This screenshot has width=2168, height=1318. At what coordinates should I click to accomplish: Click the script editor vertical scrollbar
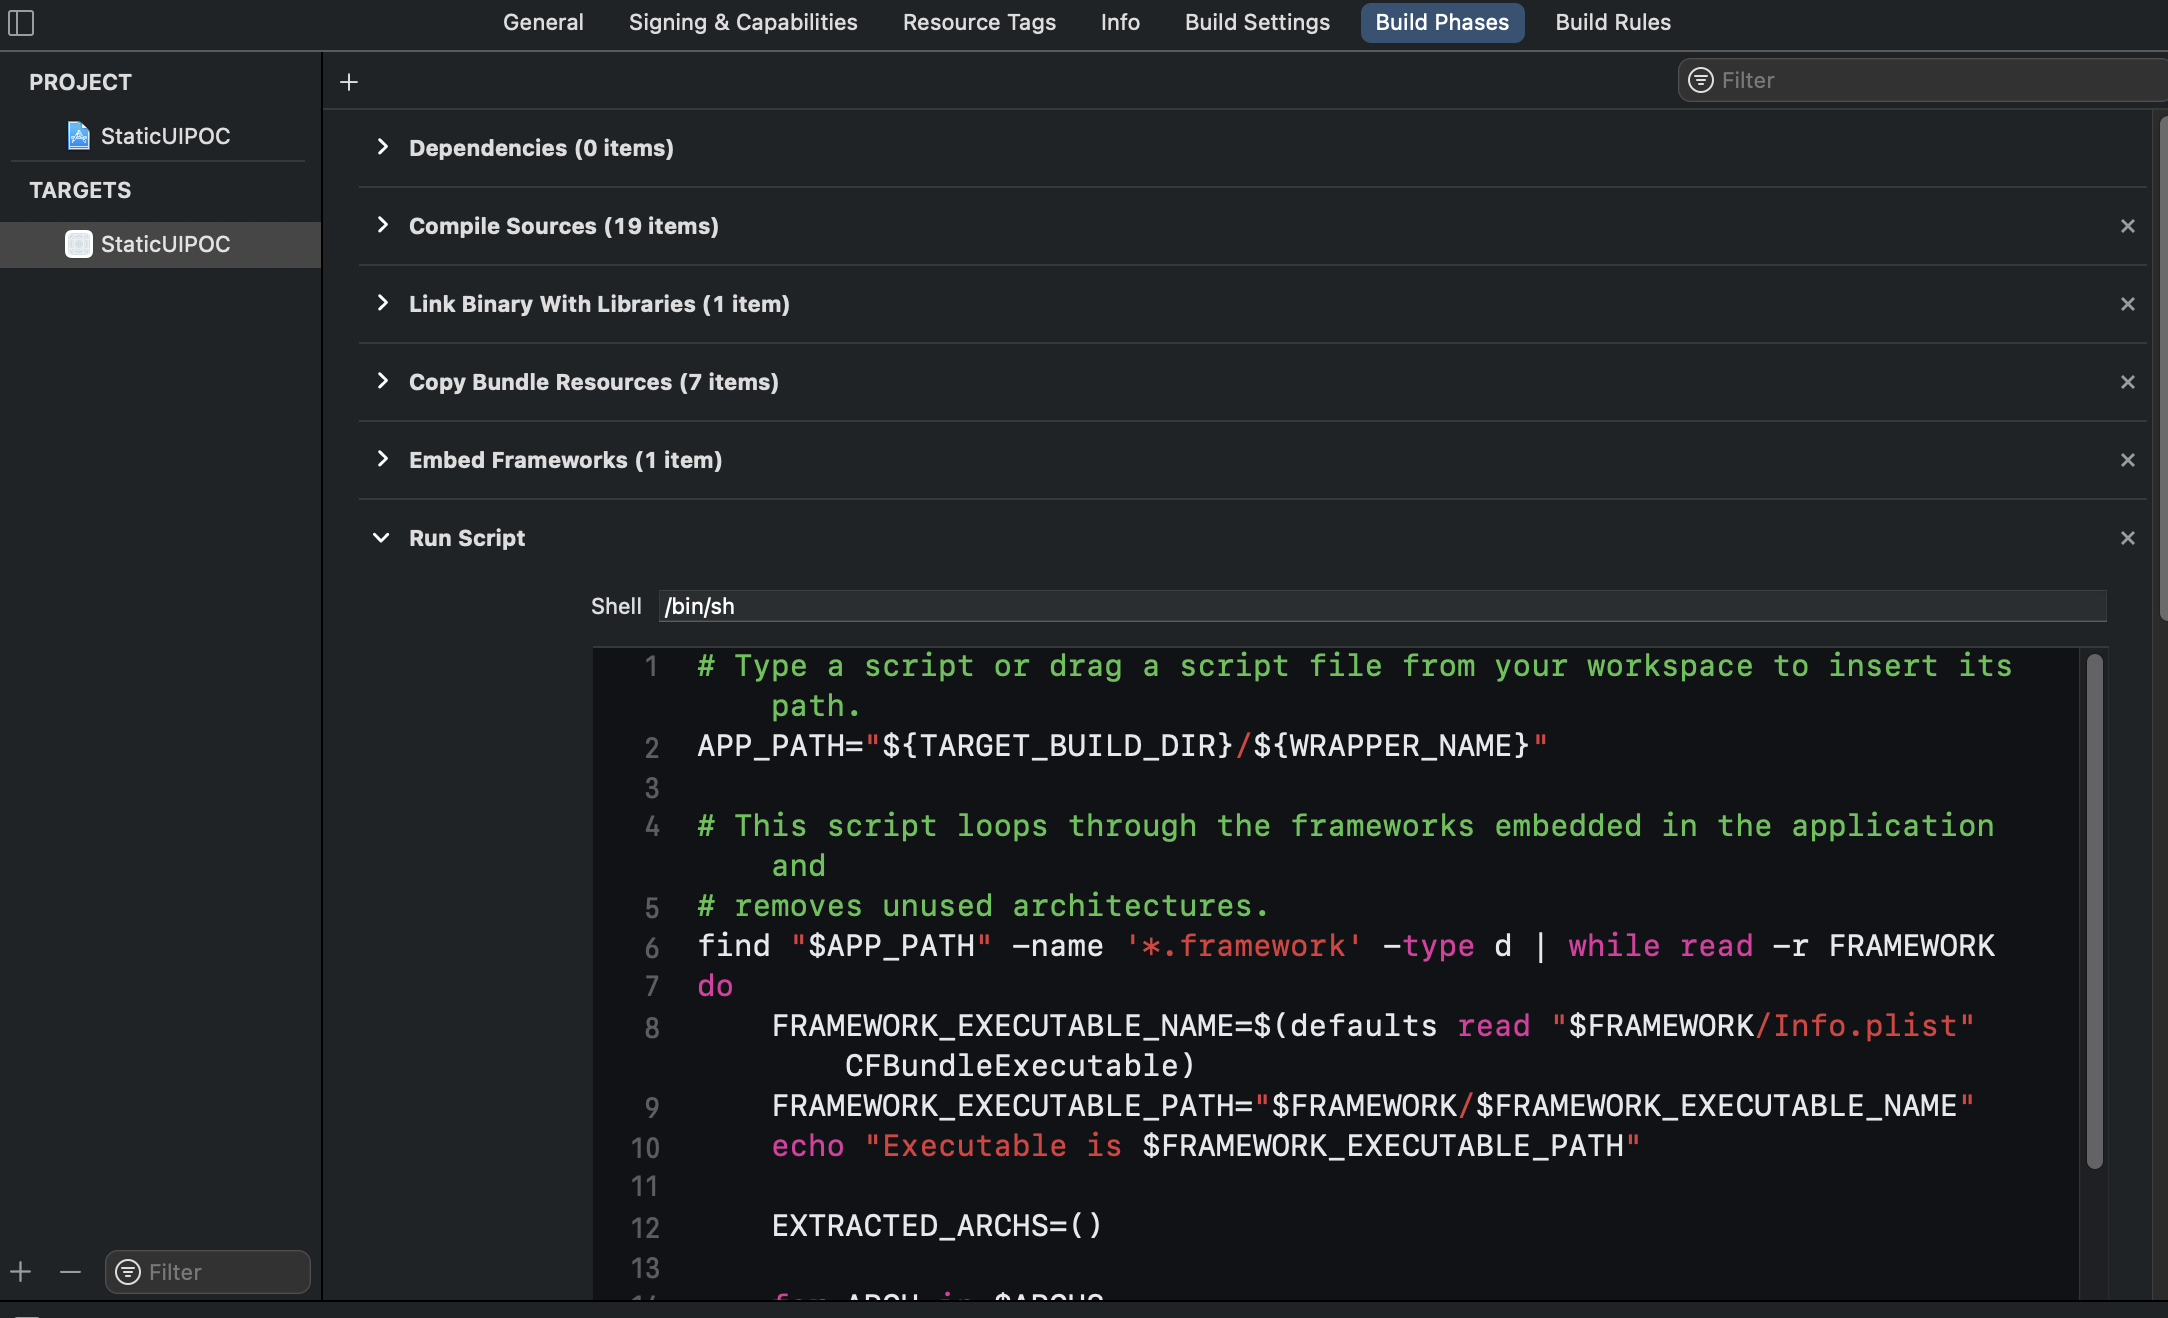[x=2095, y=910]
